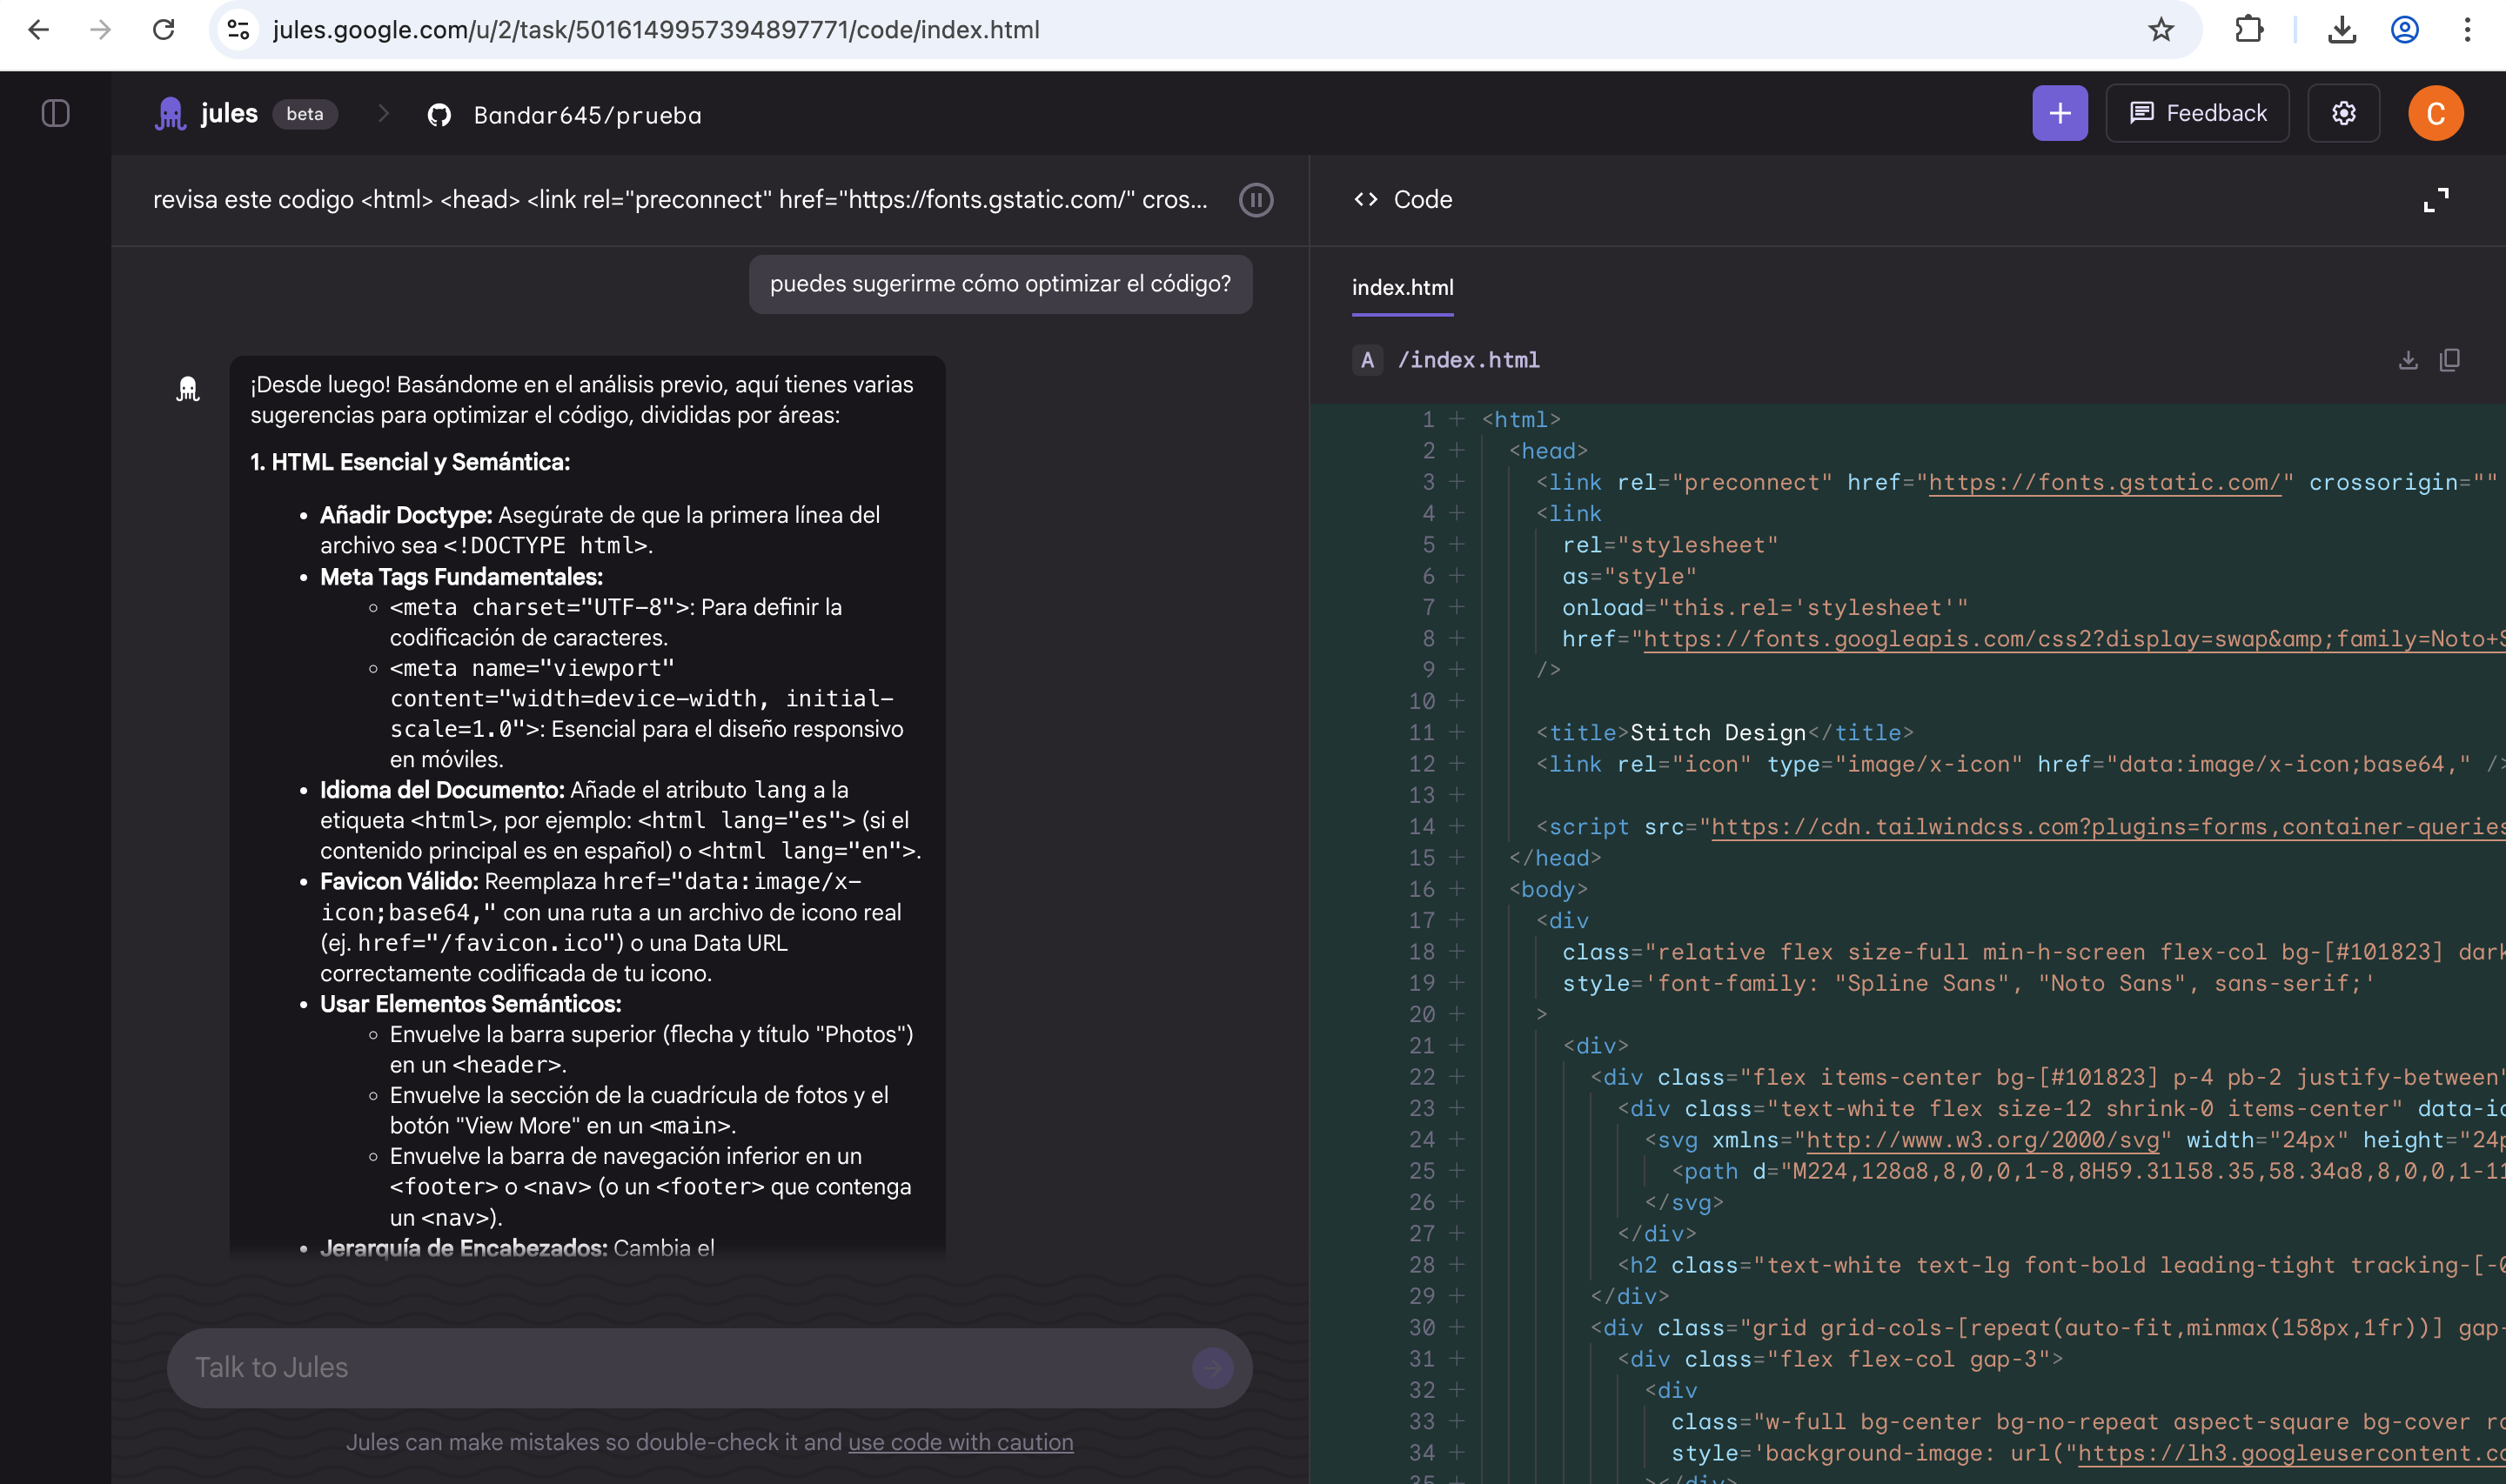This screenshot has width=2506, height=1484.
Task: Copy index.html contents to clipboard
Action: tap(2450, 360)
